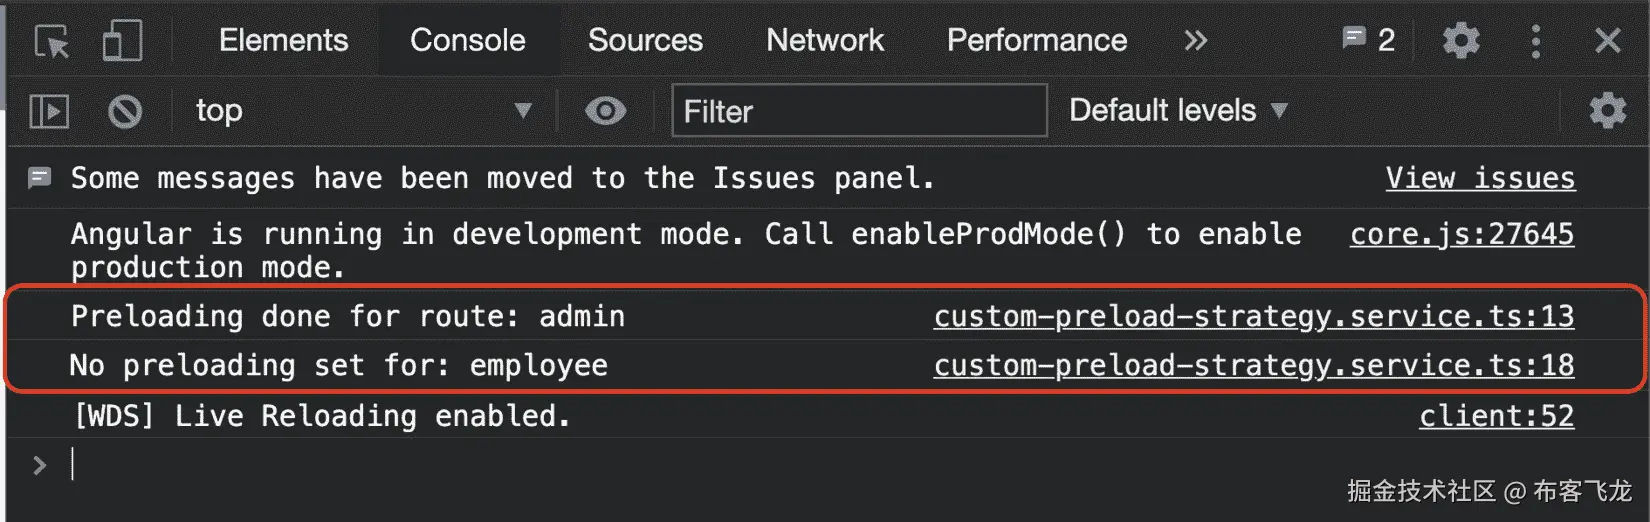Show the console sidebar panel
The image size is (1650, 522).
point(49,111)
